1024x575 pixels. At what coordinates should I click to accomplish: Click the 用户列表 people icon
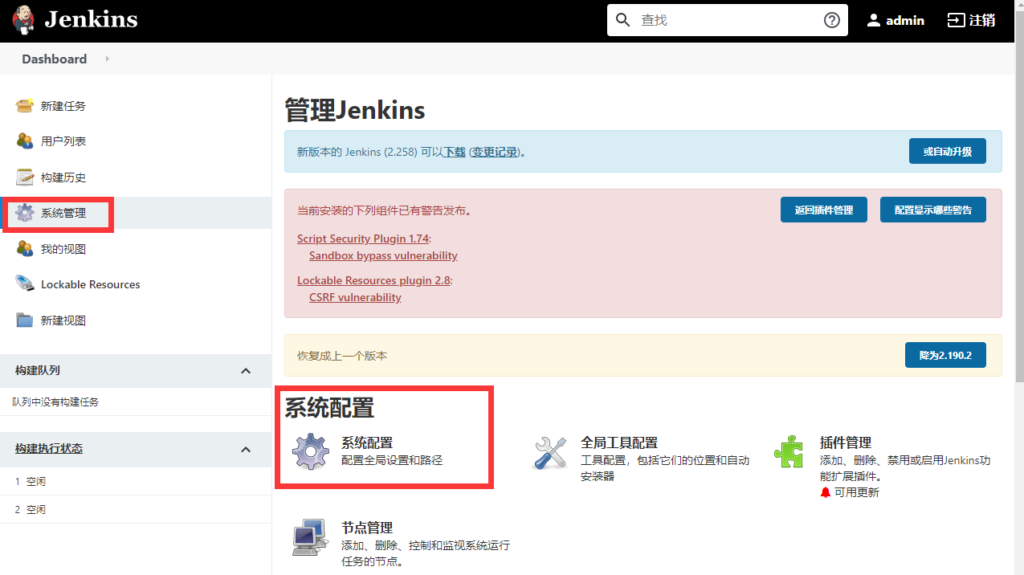pos(24,140)
